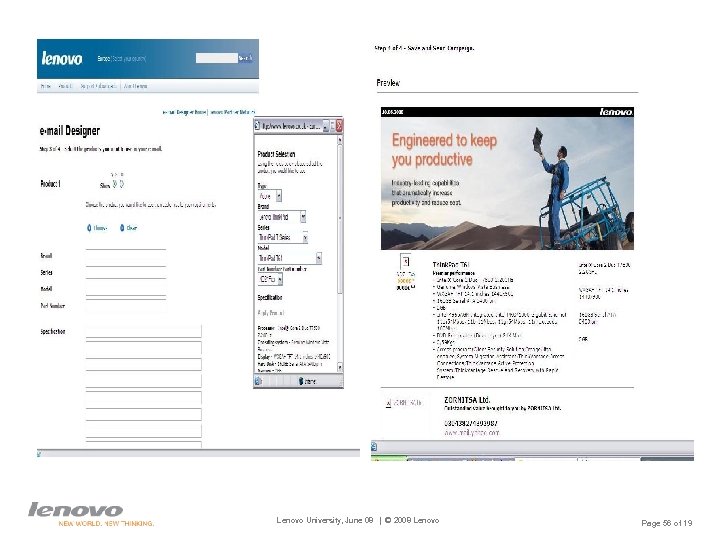Click the popup scrollbar up arrow
The height and width of the screenshot is (540, 720).
point(340,139)
